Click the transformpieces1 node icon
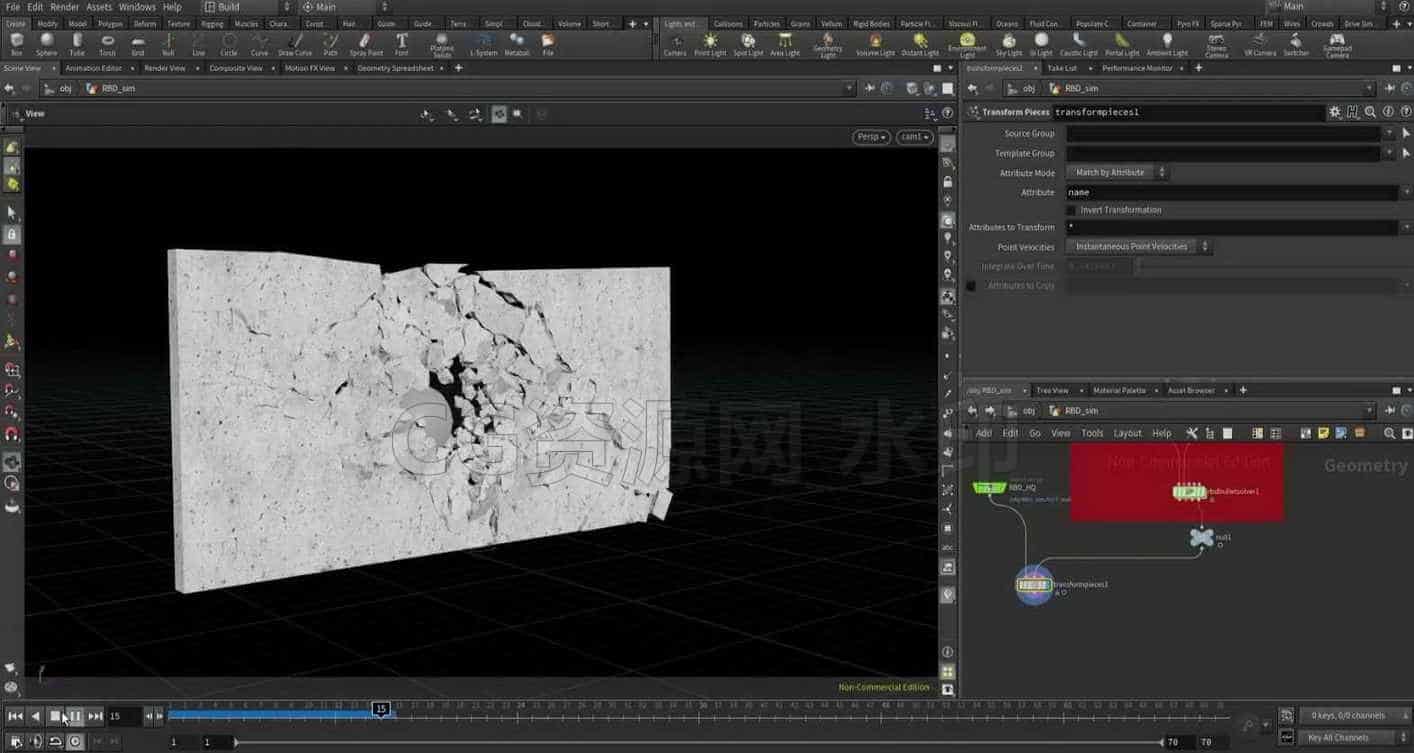 pyautogui.click(x=1034, y=584)
